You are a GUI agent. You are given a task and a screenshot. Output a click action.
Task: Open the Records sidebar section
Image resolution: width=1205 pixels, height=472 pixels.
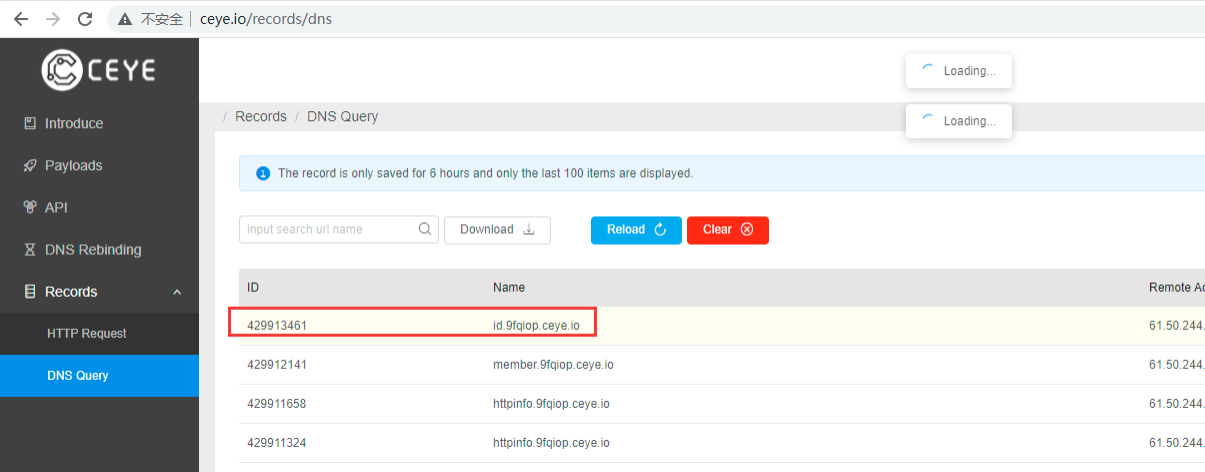click(71, 292)
